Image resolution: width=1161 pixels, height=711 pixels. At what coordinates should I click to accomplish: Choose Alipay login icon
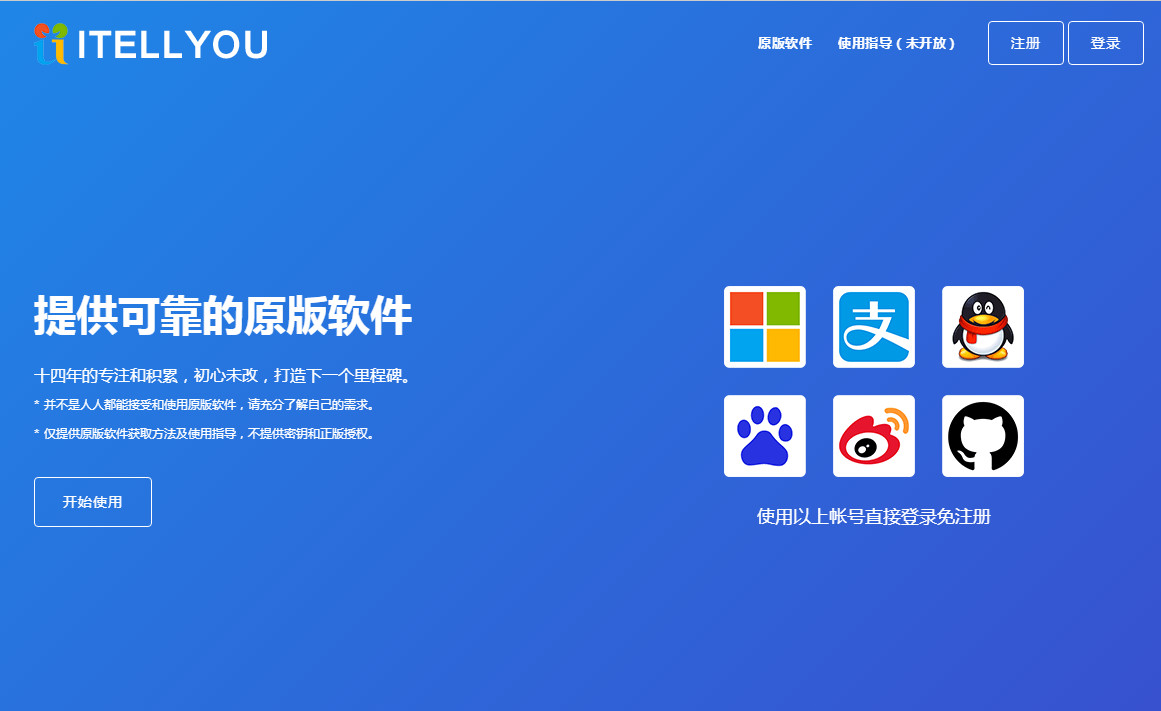coord(873,327)
